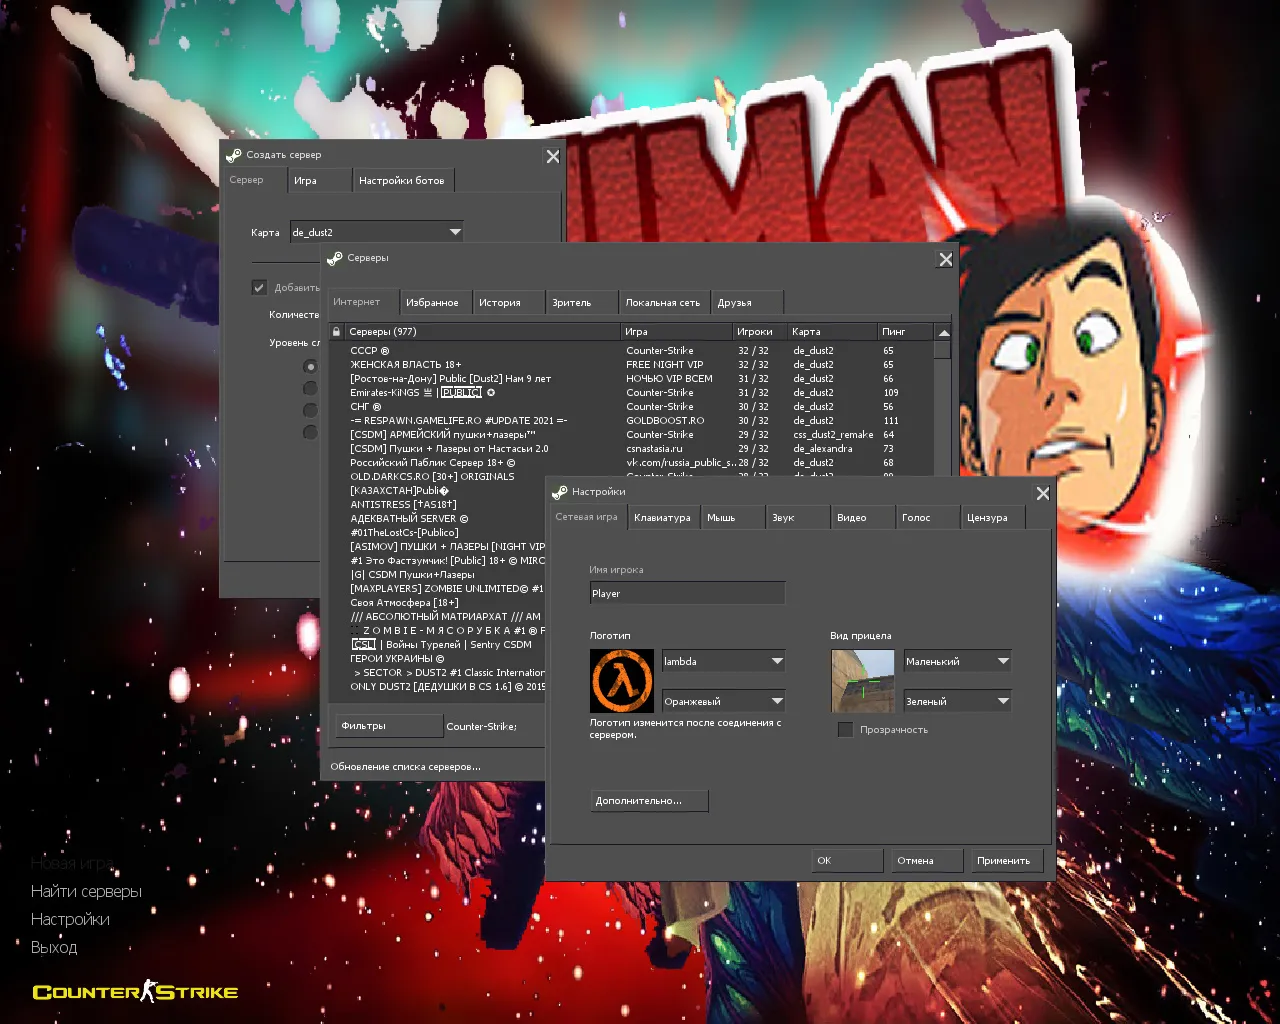
Task: Switch to the Клавиатура tab
Action: tap(662, 518)
